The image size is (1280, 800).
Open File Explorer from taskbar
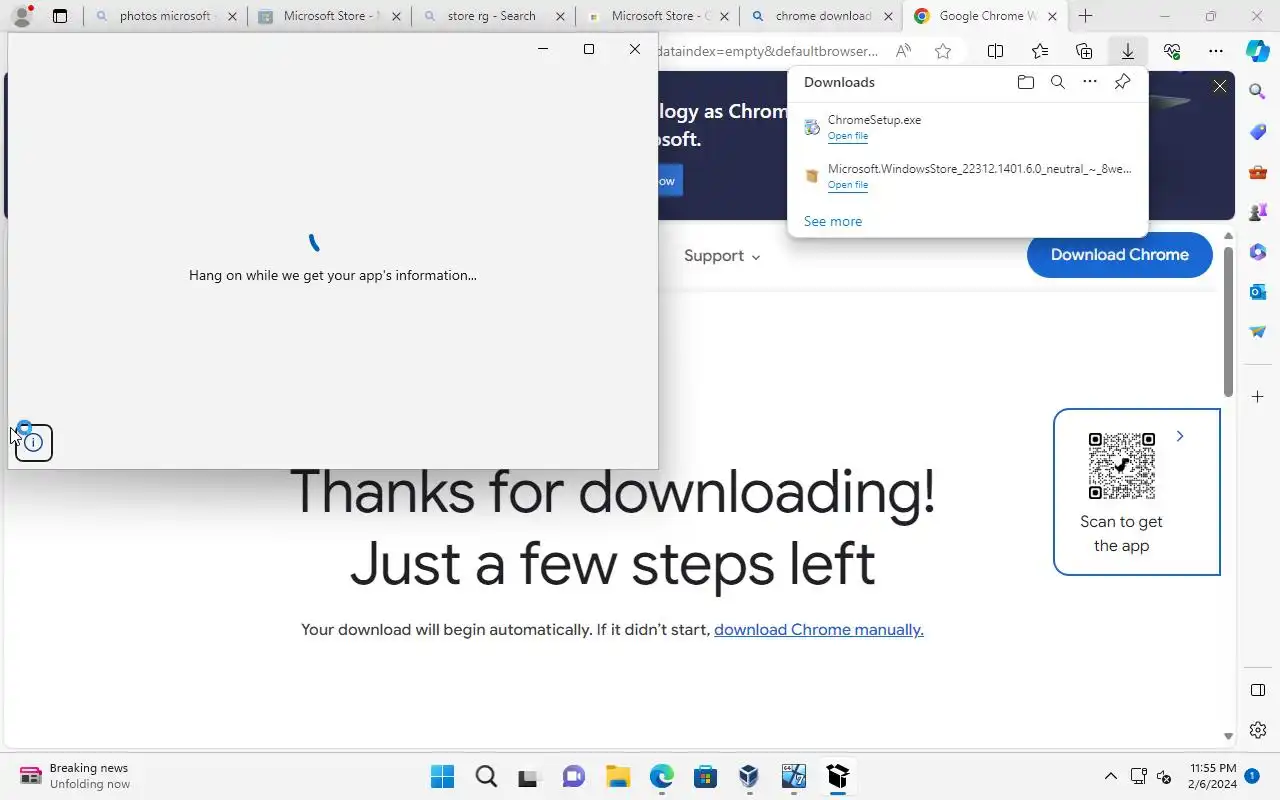(618, 777)
